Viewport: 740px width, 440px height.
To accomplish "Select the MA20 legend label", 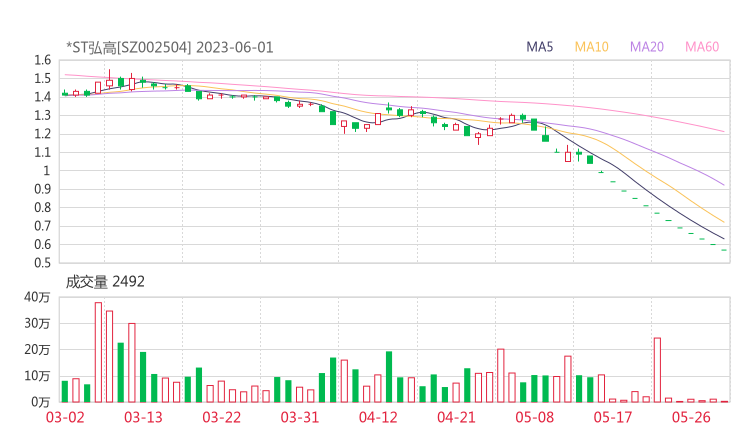I will tap(647, 47).
